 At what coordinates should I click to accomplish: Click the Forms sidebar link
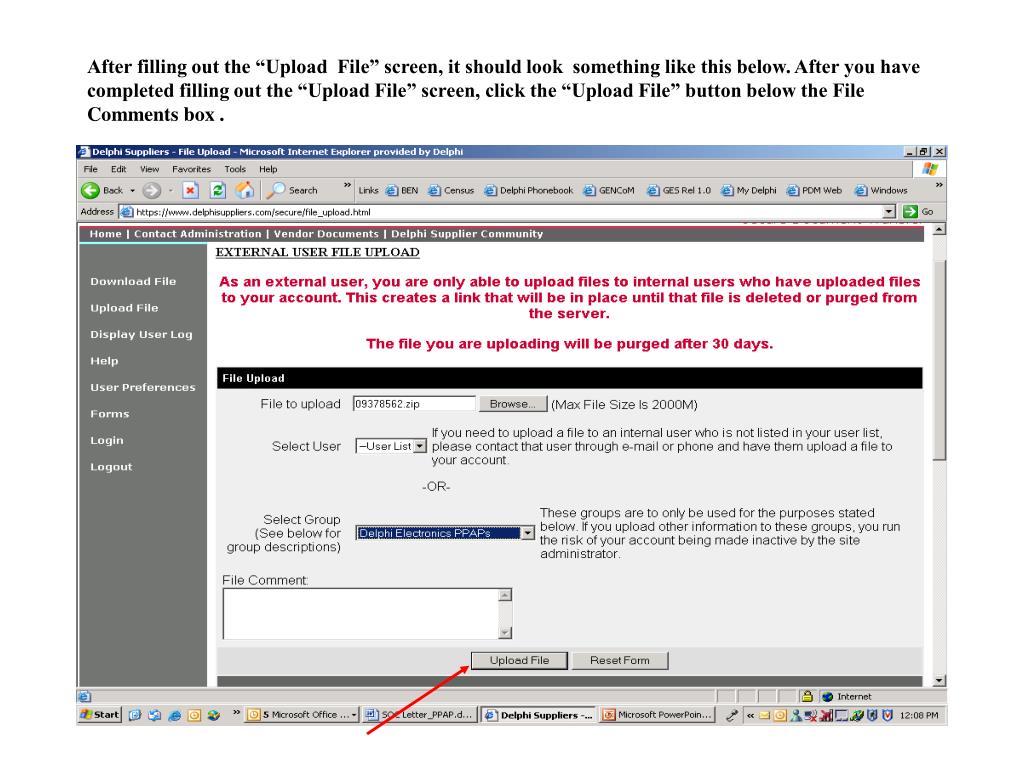pyautogui.click(x=110, y=414)
